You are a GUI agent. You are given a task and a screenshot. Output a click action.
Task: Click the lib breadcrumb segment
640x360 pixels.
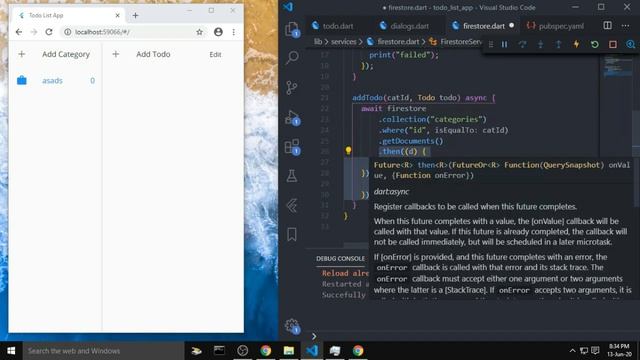tap(318, 42)
